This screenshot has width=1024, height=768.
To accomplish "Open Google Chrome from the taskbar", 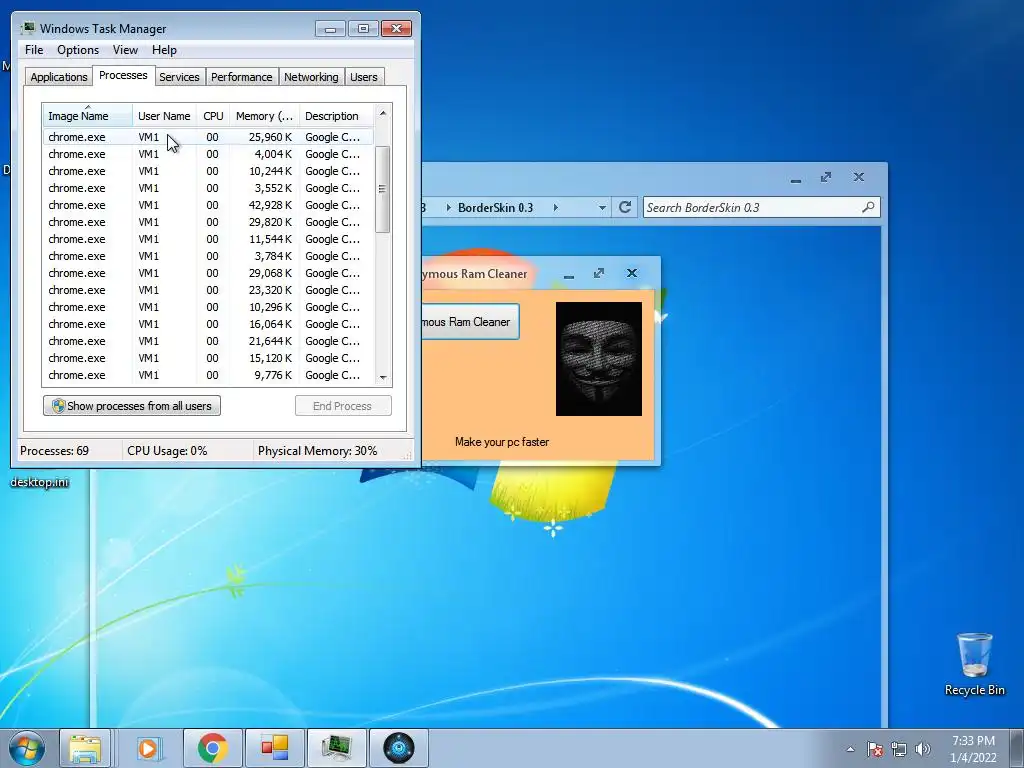I will (x=212, y=748).
